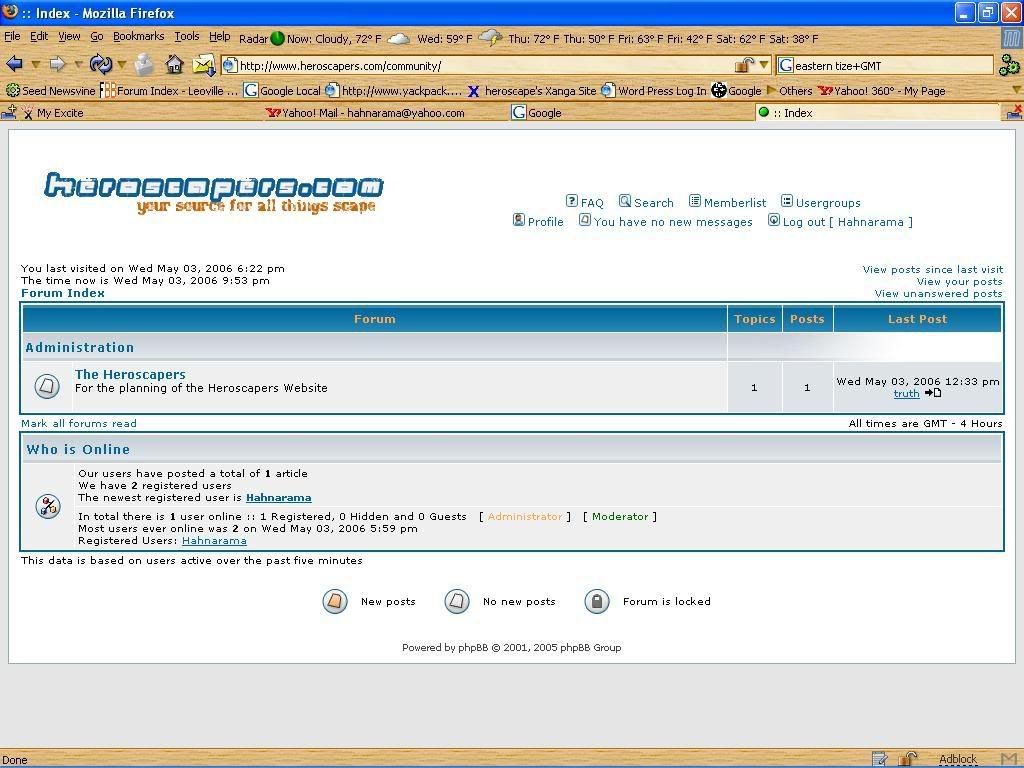Image resolution: width=1024 pixels, height=768 pixels.
Task: Open The Heroscapers forum link
Action: click(x=130, y=375)
